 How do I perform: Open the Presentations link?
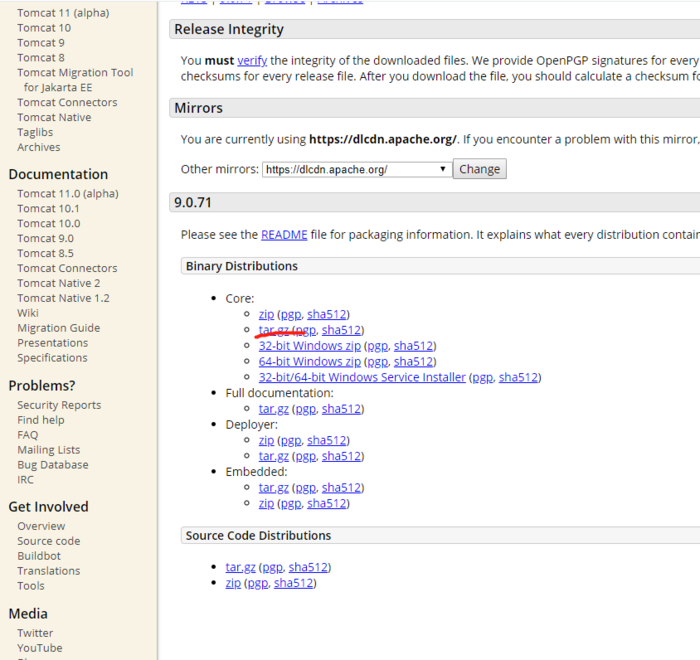tap(52, 343)
